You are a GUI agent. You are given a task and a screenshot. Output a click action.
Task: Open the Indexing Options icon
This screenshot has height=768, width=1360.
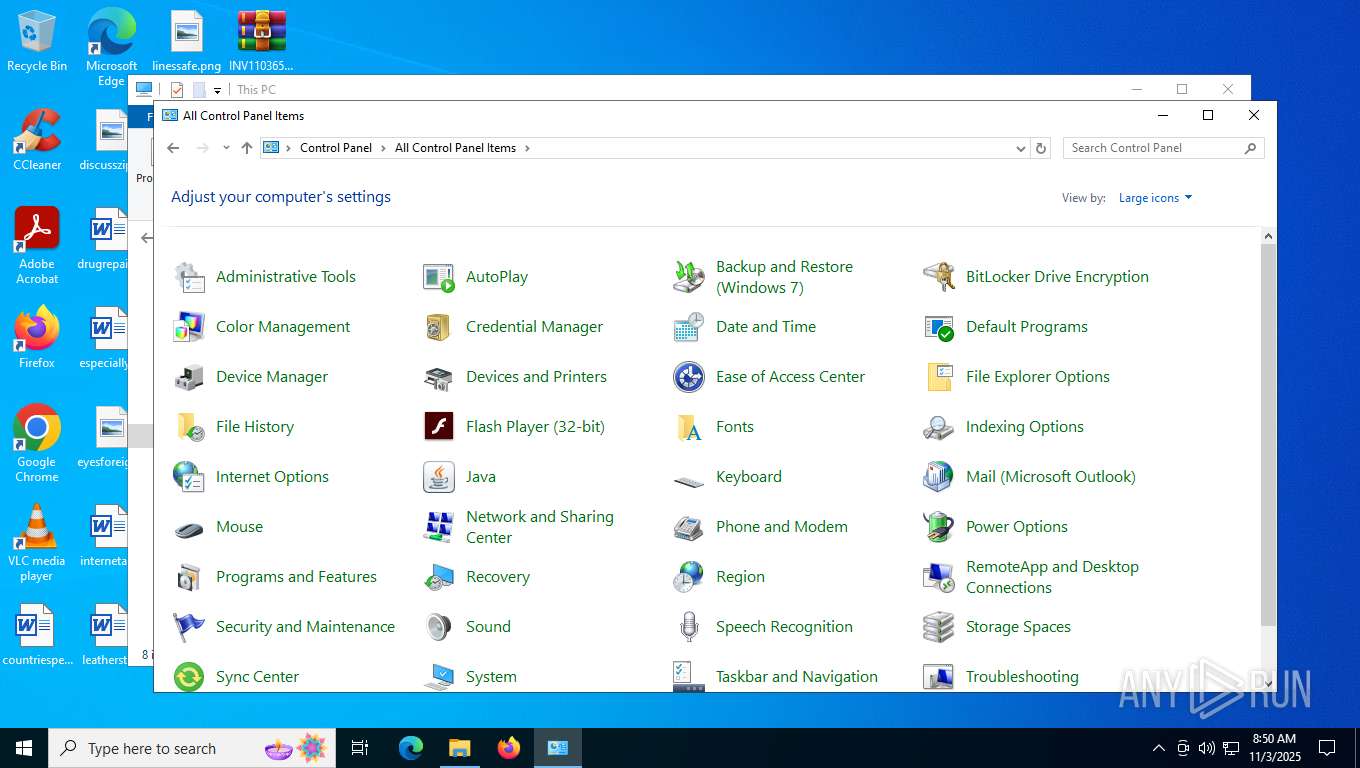(x=939, y=427)
